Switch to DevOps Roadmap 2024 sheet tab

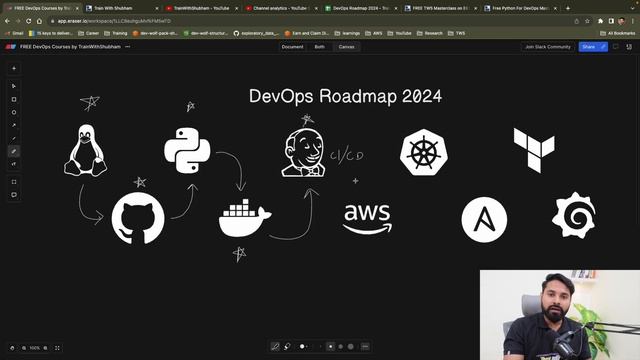pos(361,8)
